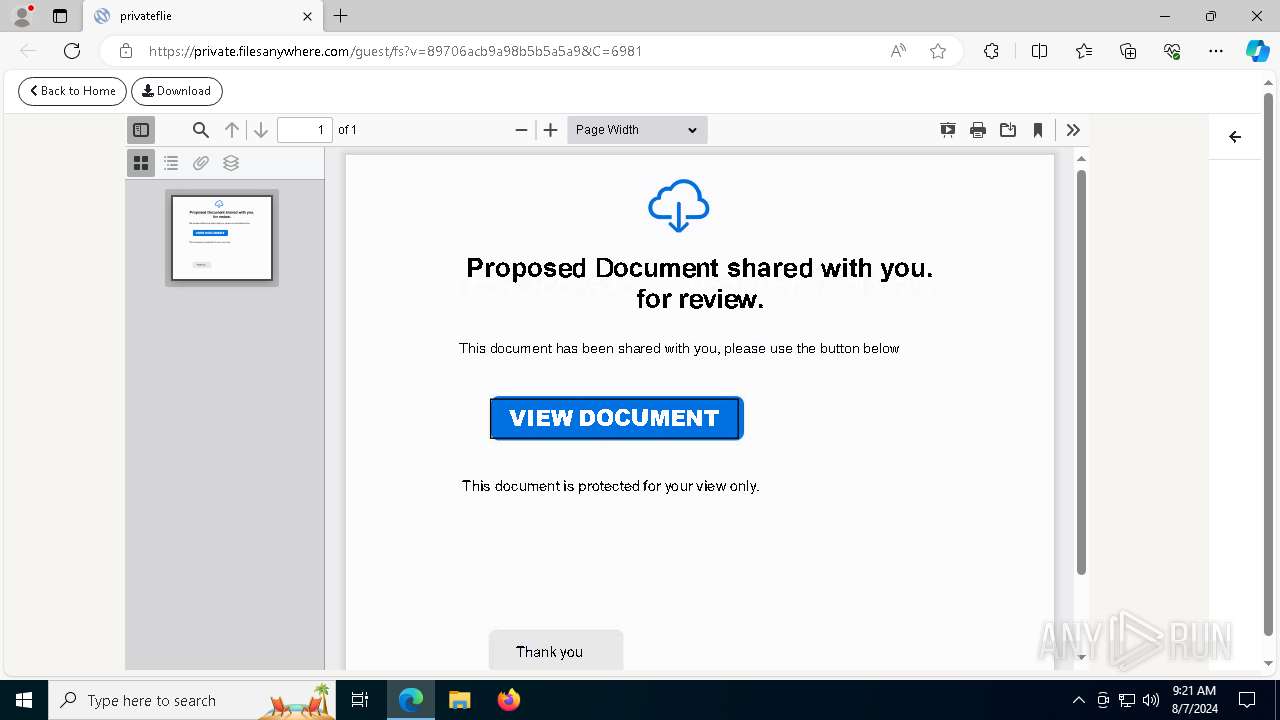Expand the PDF tools menu chevrons

(x=1073, y=130)
